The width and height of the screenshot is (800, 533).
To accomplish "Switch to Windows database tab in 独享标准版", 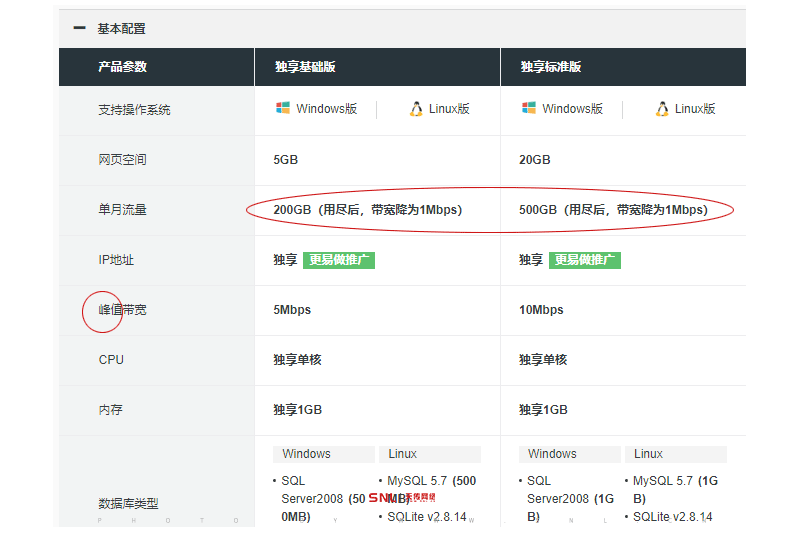I will 570,454.
